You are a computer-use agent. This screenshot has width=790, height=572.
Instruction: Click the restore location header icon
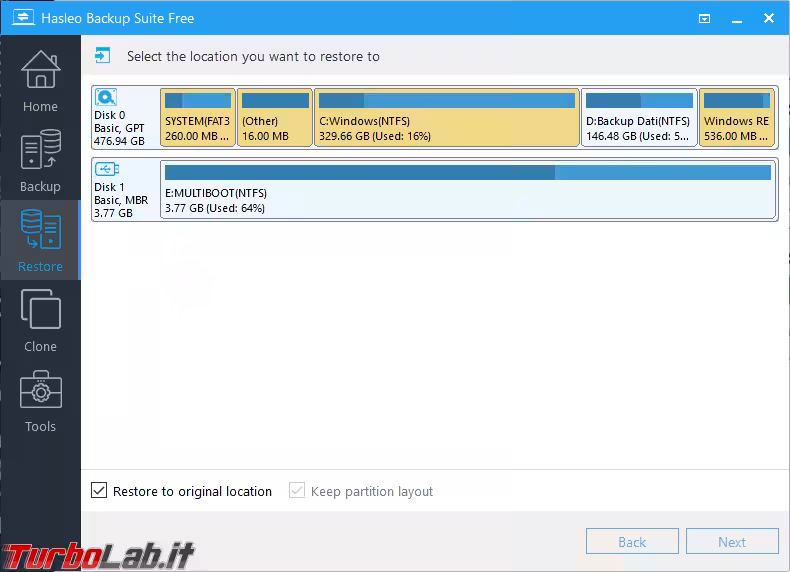pyautogui.click(x=102, y=55)
